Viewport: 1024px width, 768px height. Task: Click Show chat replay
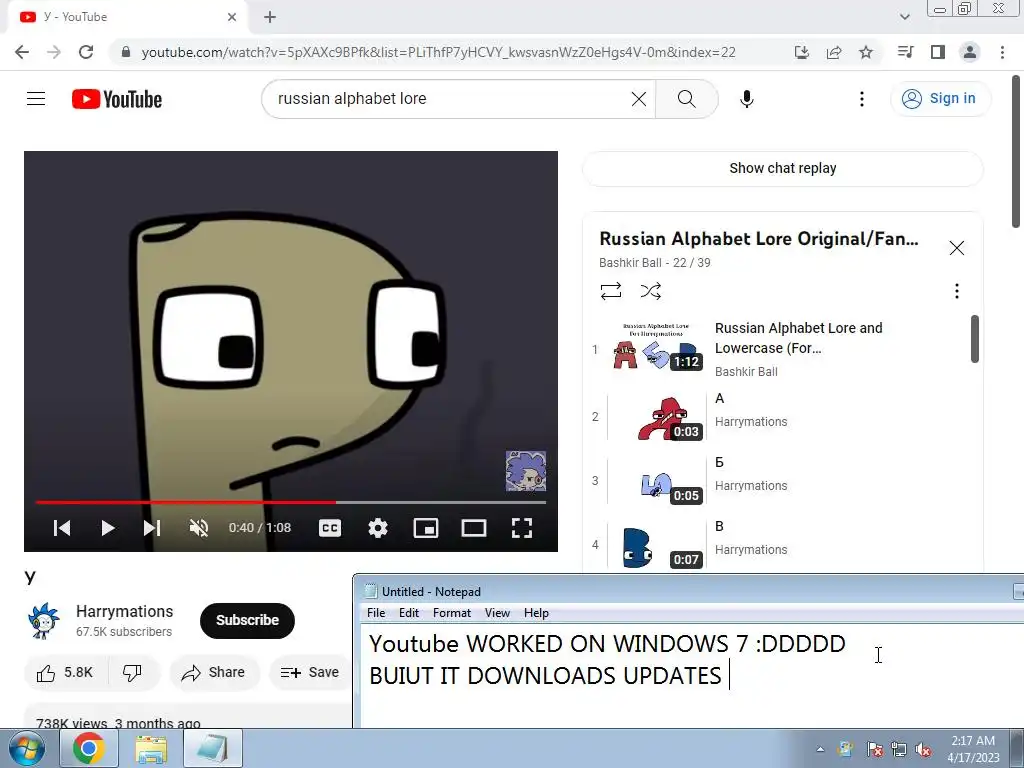tap(782, 168)
